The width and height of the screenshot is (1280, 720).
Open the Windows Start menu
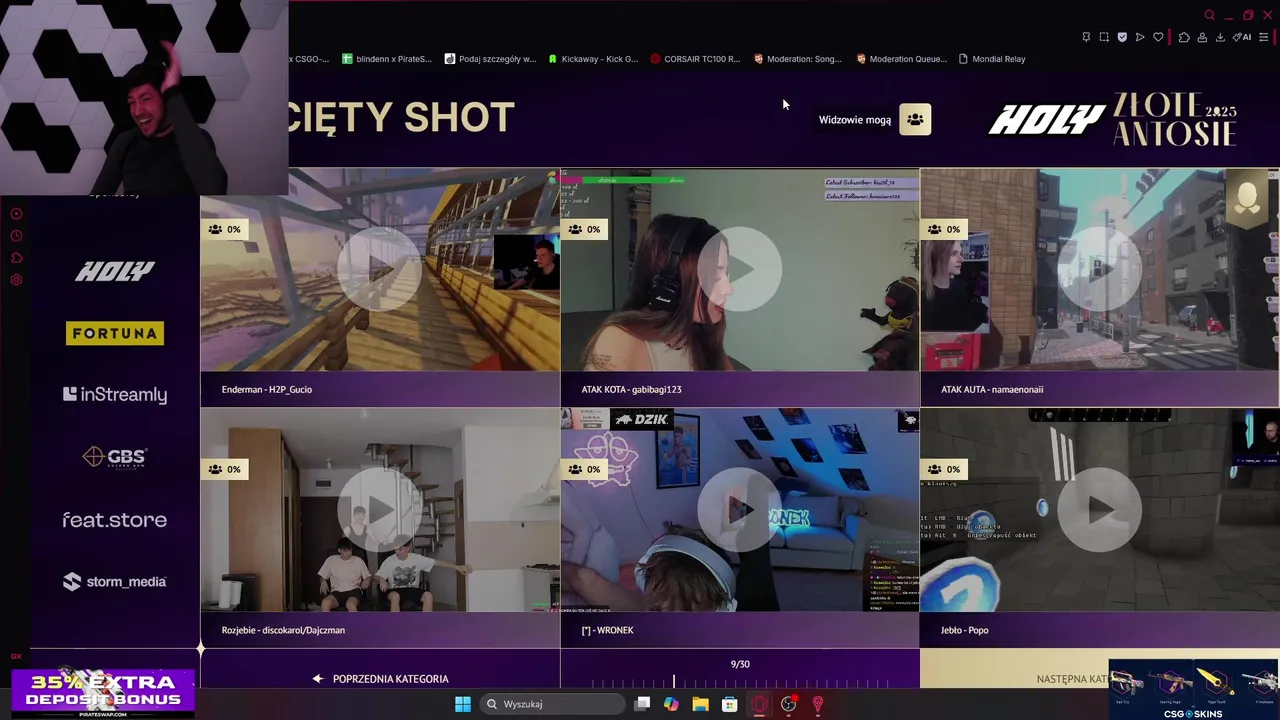(x=463, y=704)
